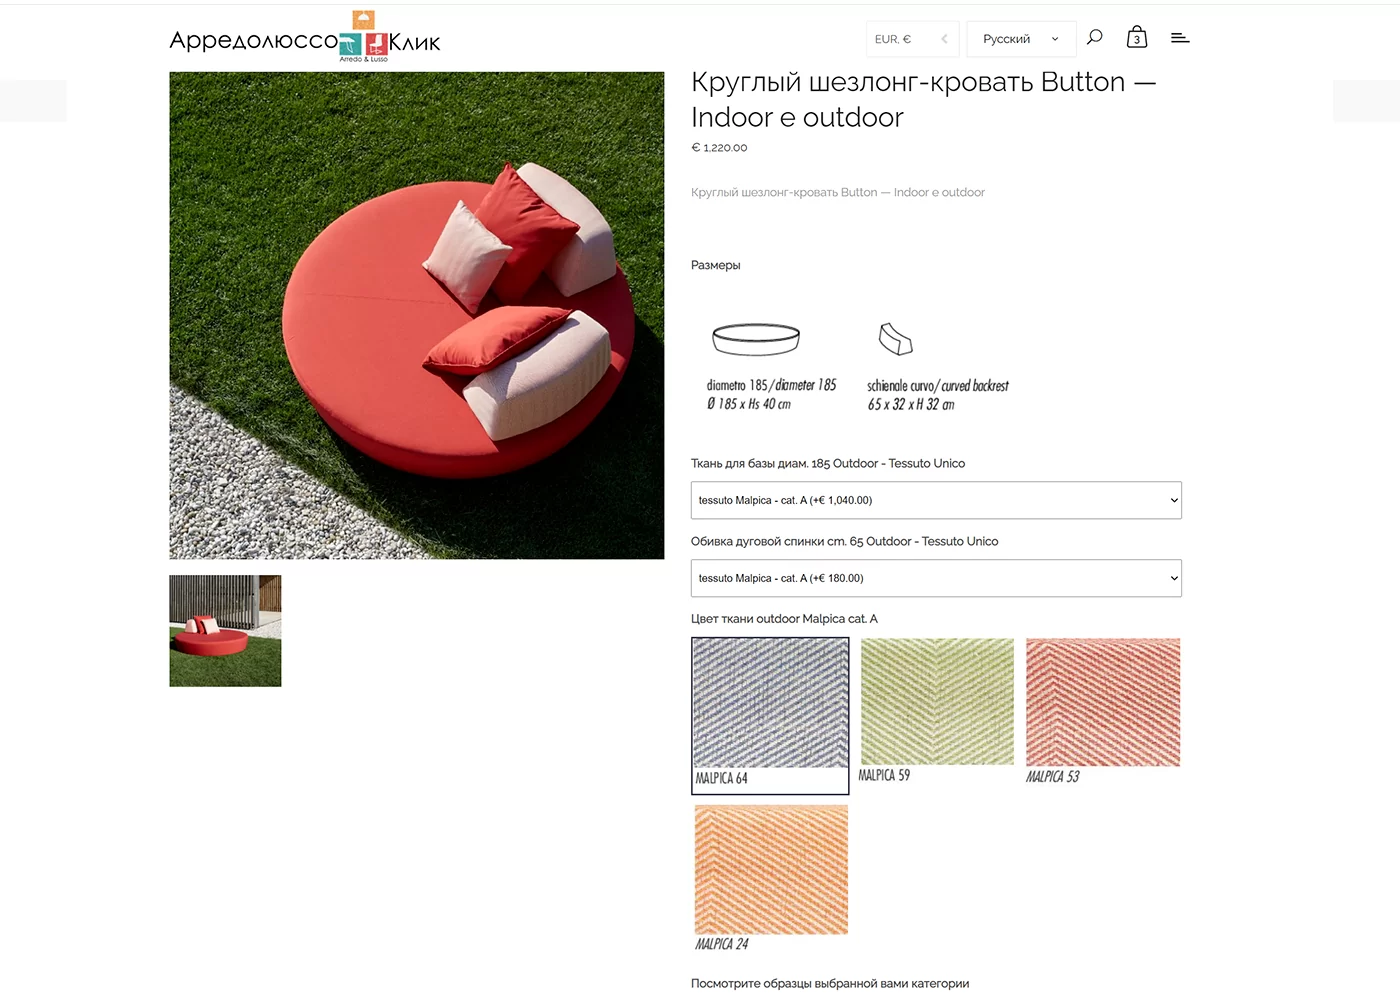Open the EUR currency selector
1400x1000 pixels.
tap(912, 39)
